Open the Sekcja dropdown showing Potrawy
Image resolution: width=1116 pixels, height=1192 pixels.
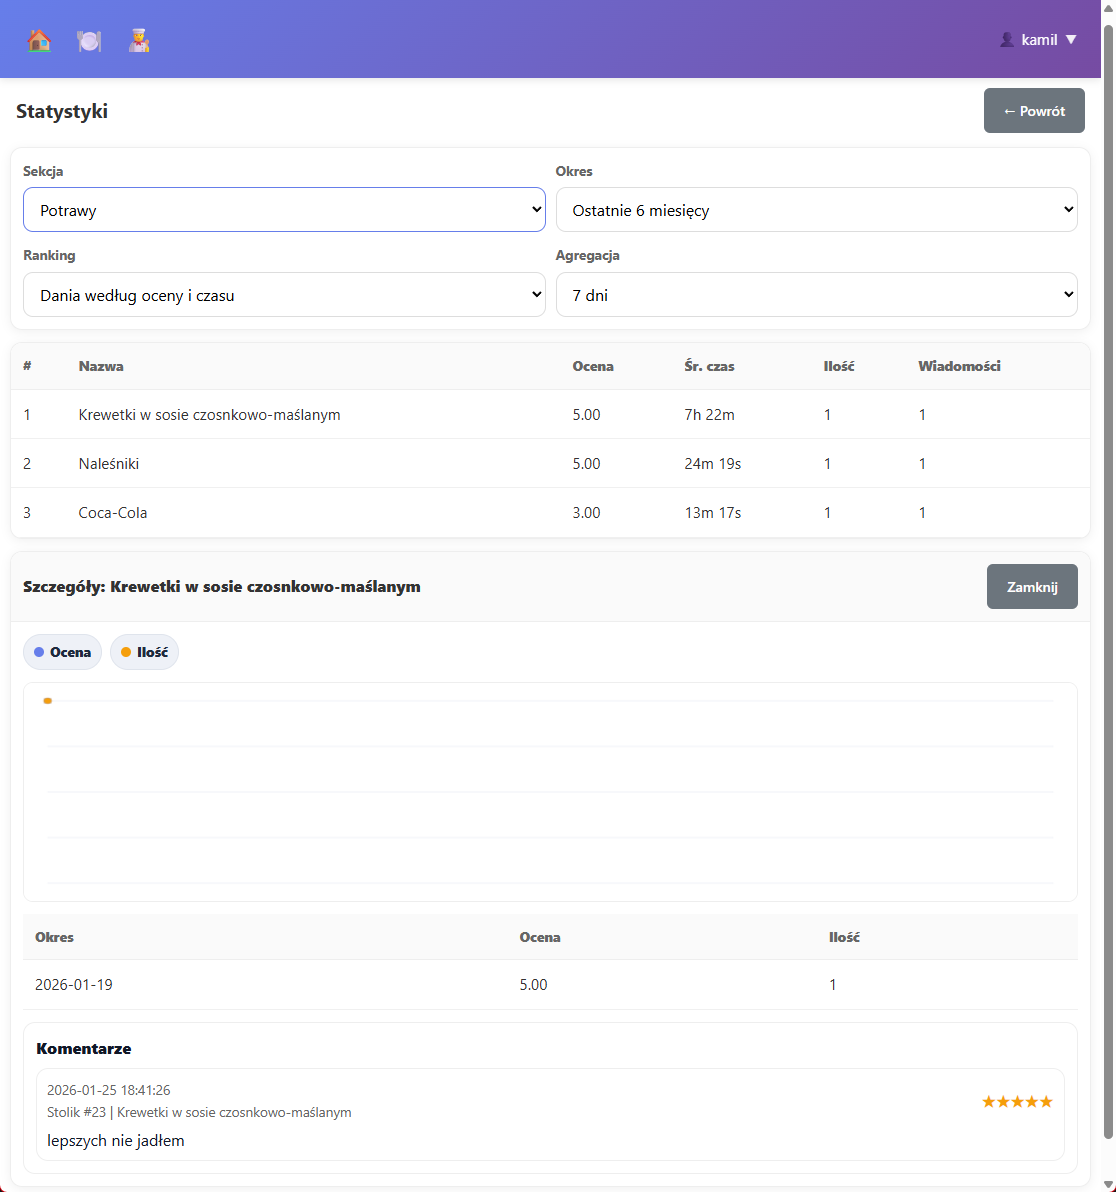pos(284,210)
